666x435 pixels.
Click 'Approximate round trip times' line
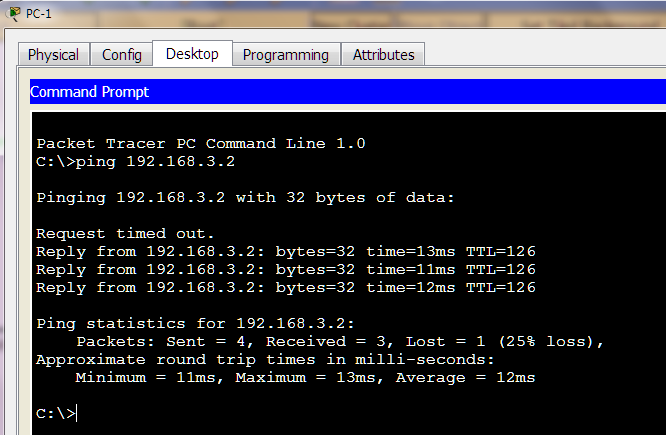(x=265, y=360)
